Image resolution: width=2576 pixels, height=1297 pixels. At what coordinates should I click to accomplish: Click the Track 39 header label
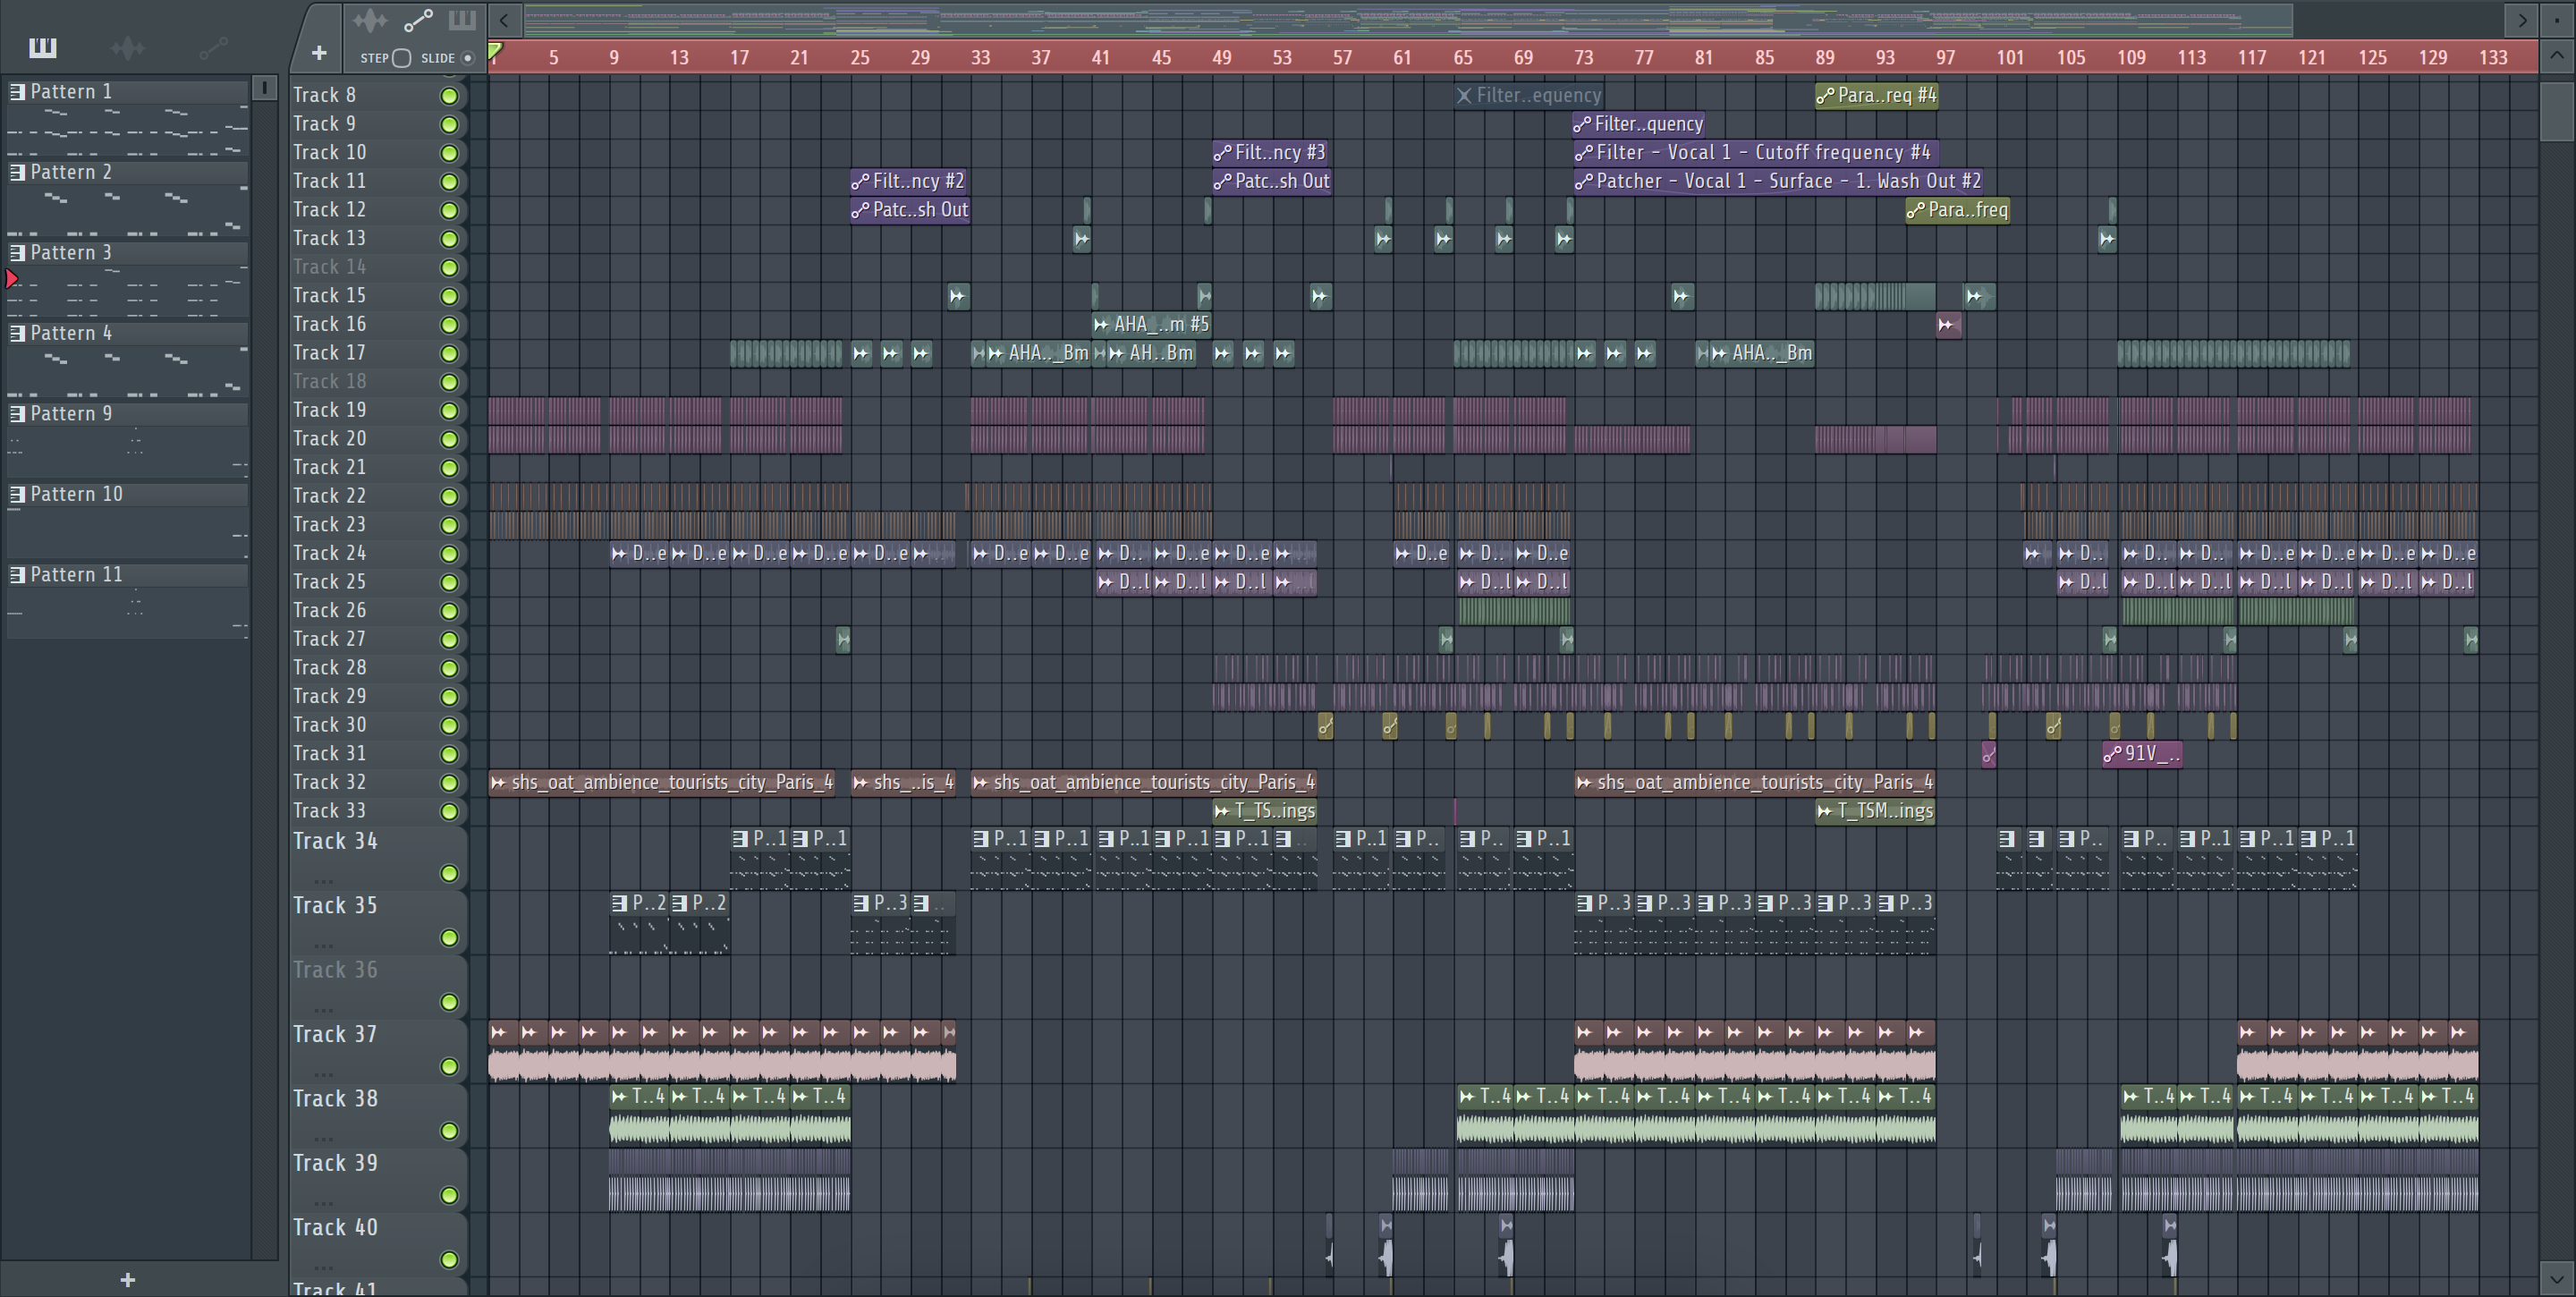point(335,1163)
